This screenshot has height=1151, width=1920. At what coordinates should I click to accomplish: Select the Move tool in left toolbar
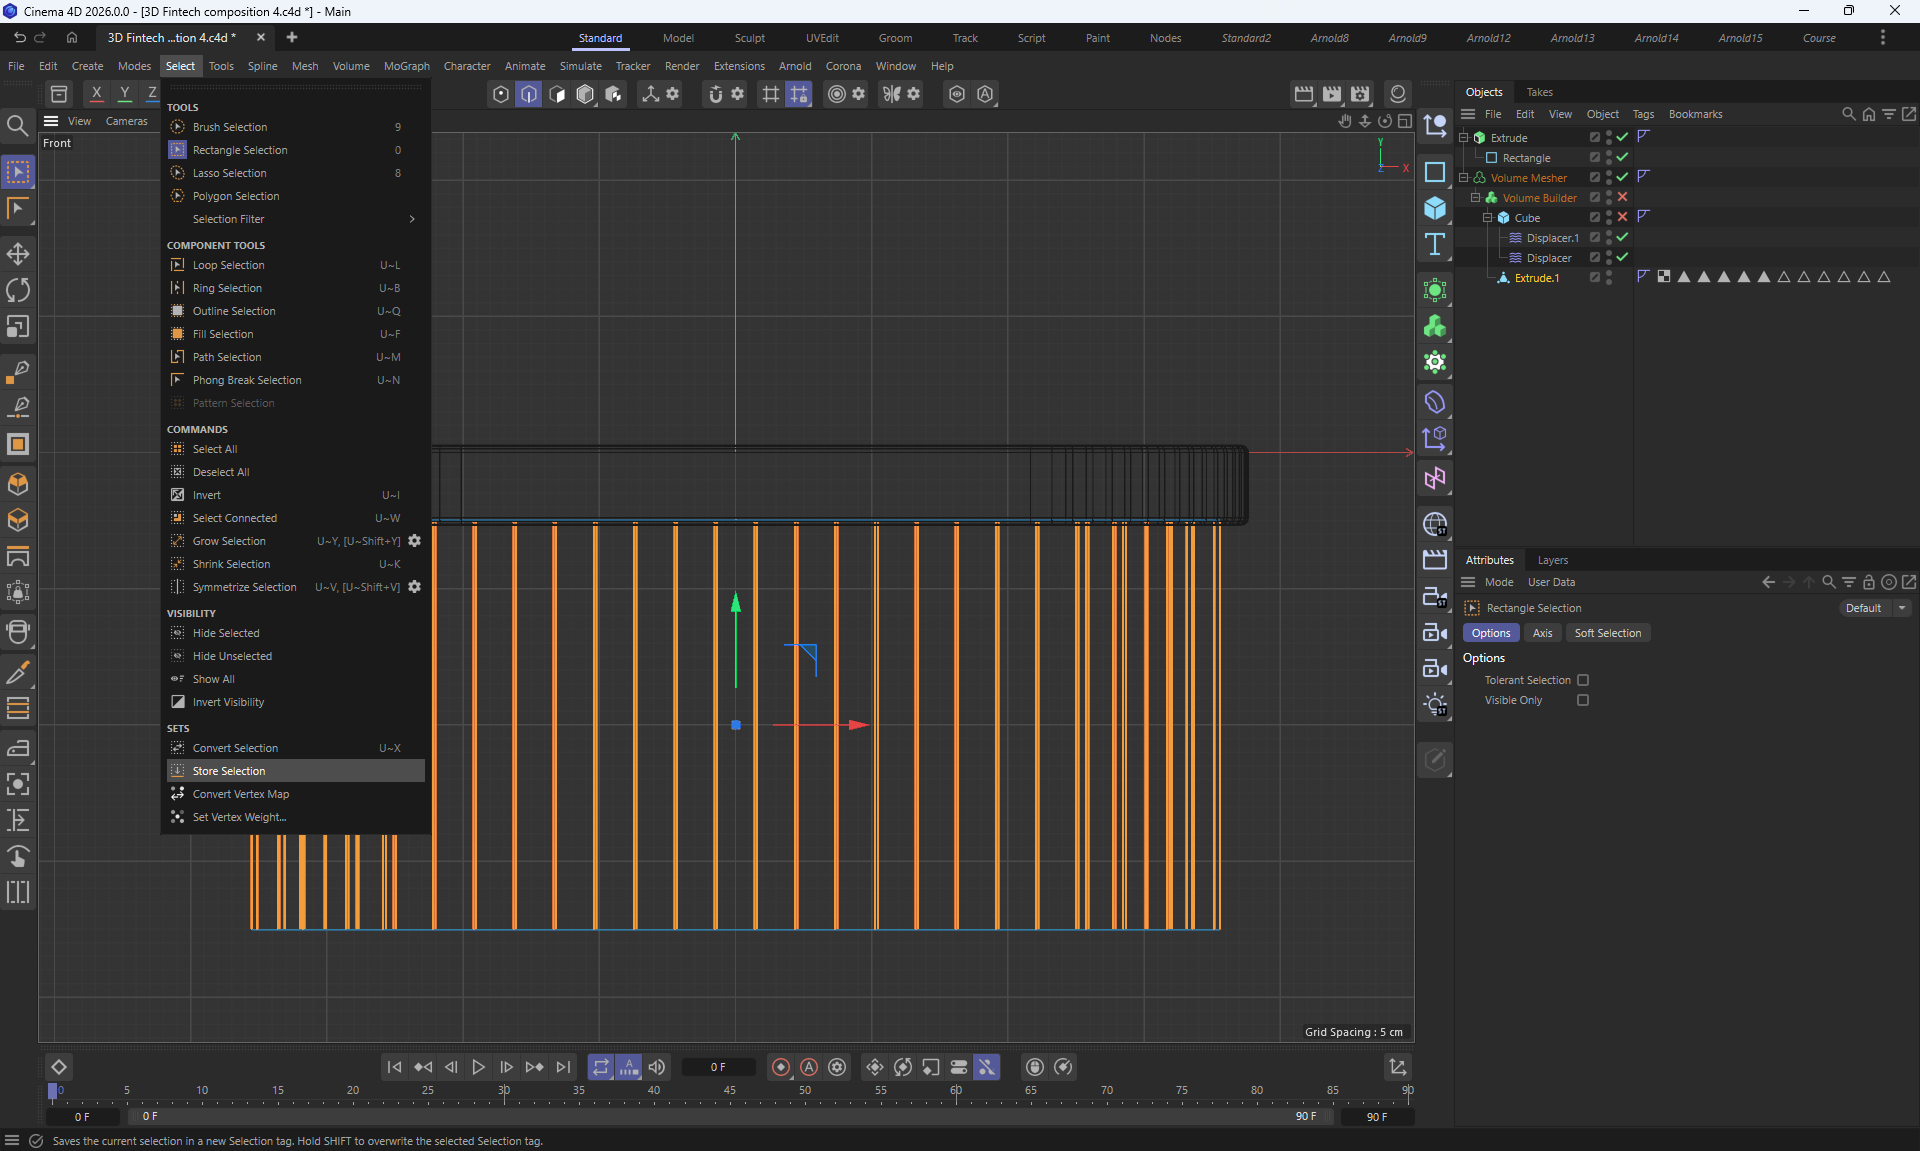click(18, 253)
